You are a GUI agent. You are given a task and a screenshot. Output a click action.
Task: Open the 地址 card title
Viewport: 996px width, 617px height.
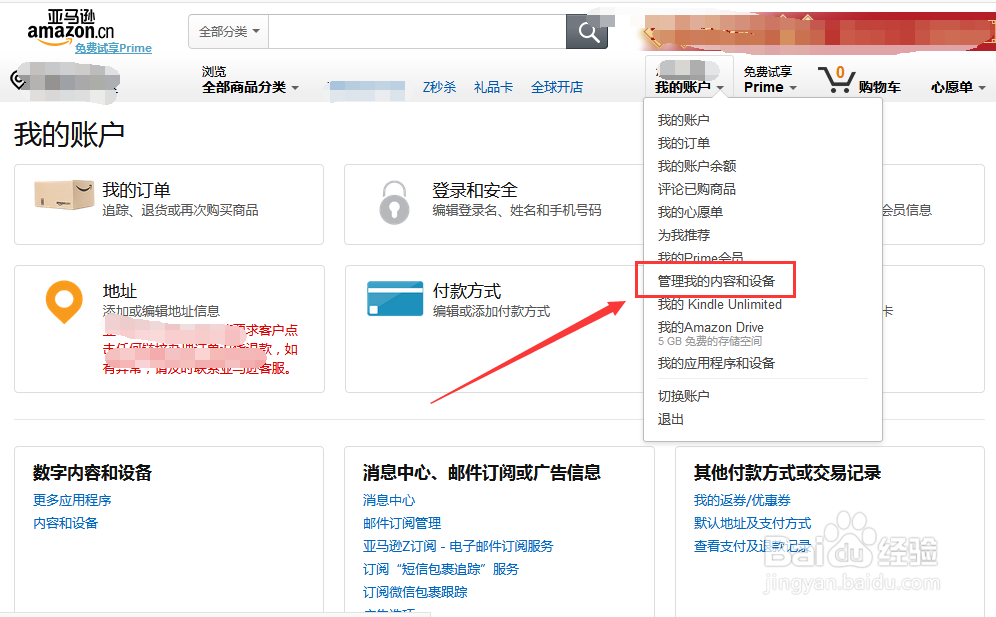click(119, 291)
